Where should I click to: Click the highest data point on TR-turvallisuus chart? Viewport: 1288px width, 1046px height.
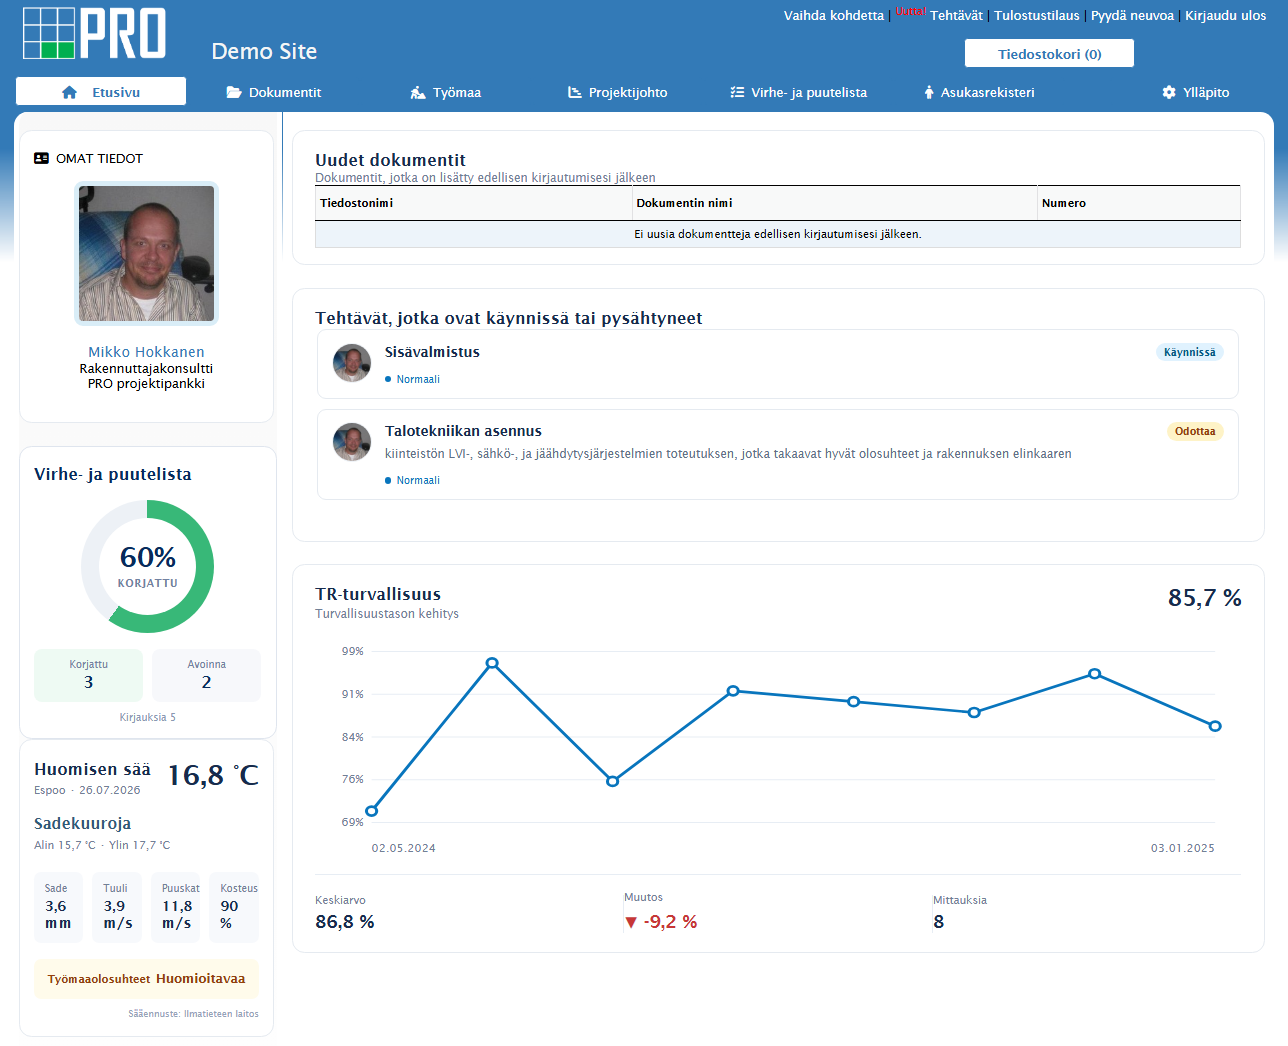(492, 663)
